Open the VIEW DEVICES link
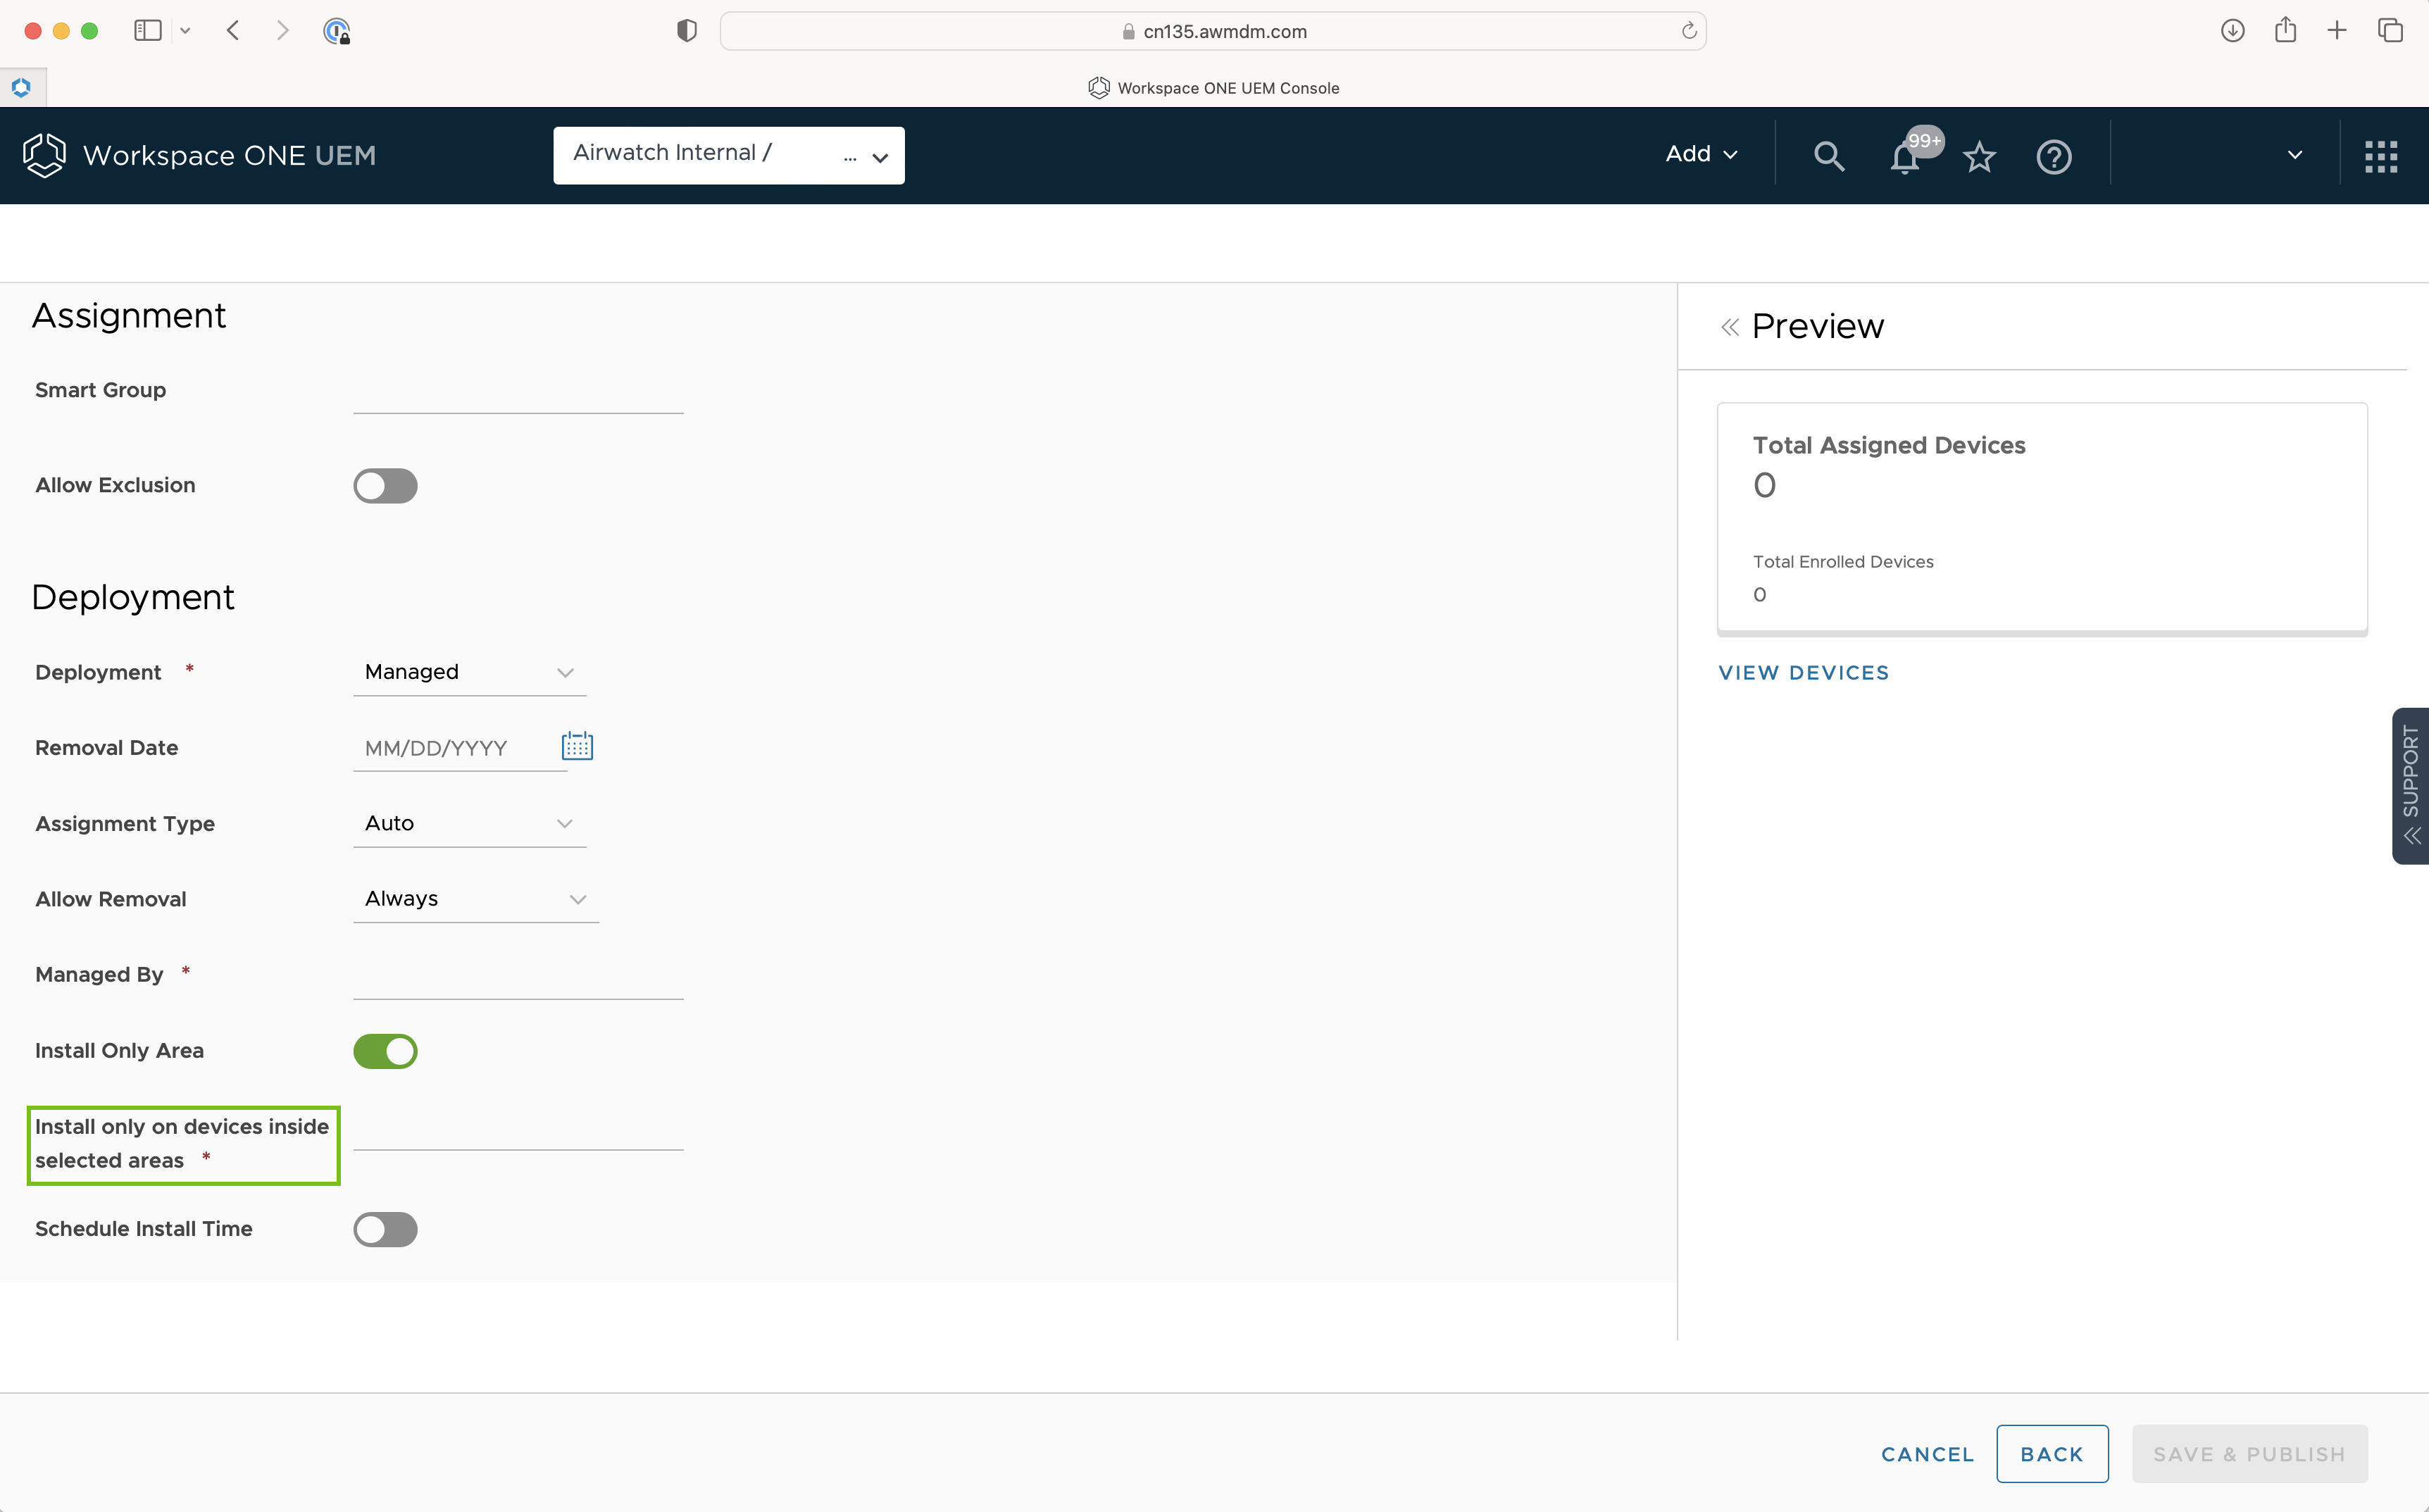 point(1804,673)
